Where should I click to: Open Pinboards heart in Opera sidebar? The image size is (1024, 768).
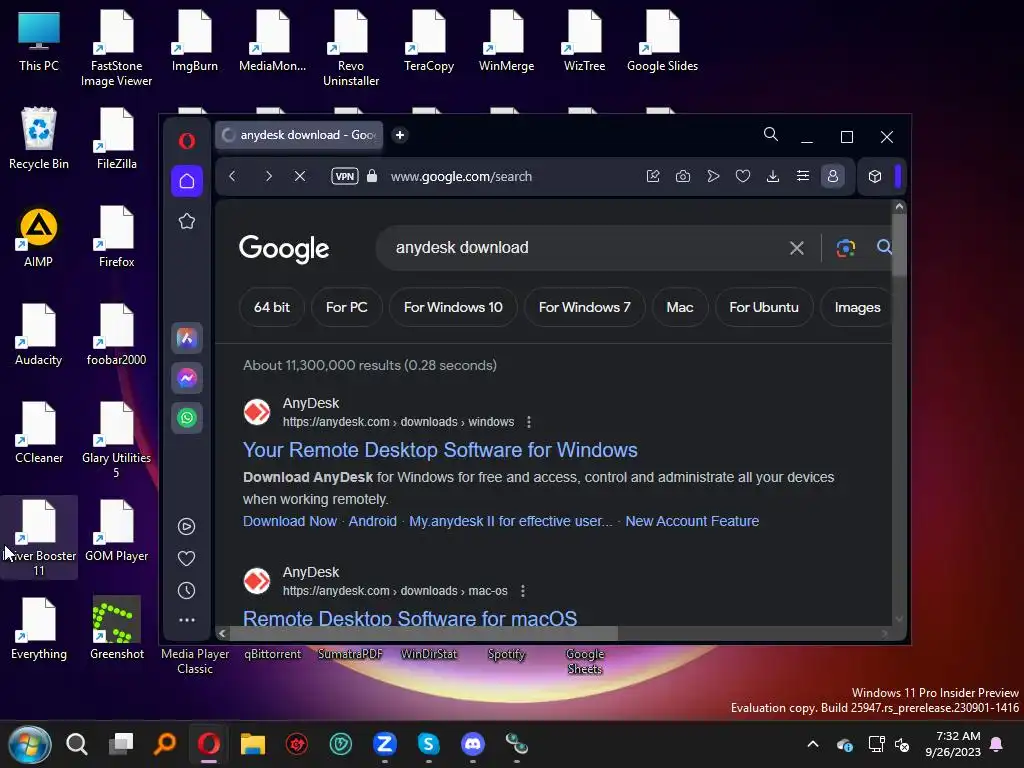point(187,558)
